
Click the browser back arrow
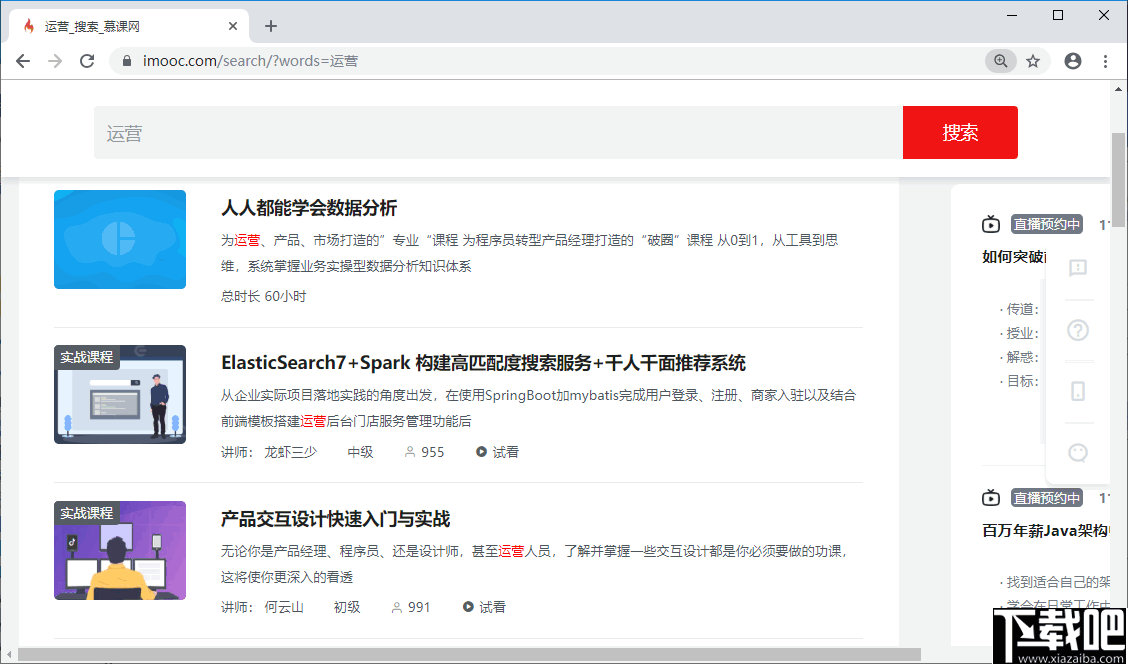(x=23, y=61)
